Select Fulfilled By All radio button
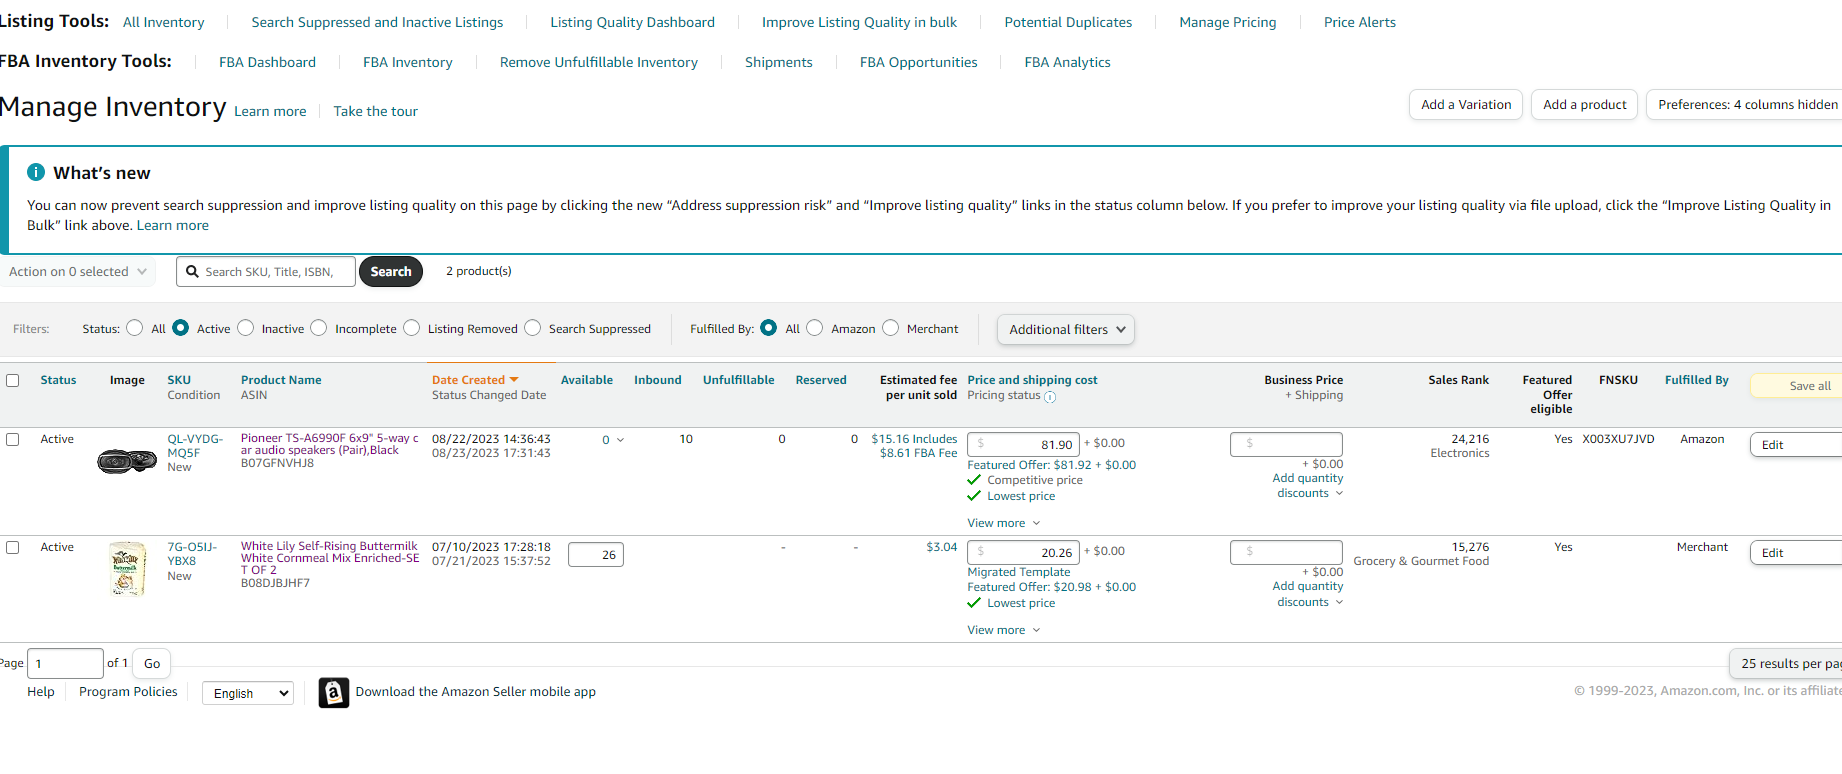Screen dimensions: 1842x774 pyautogui.click(x=769, y=328)
